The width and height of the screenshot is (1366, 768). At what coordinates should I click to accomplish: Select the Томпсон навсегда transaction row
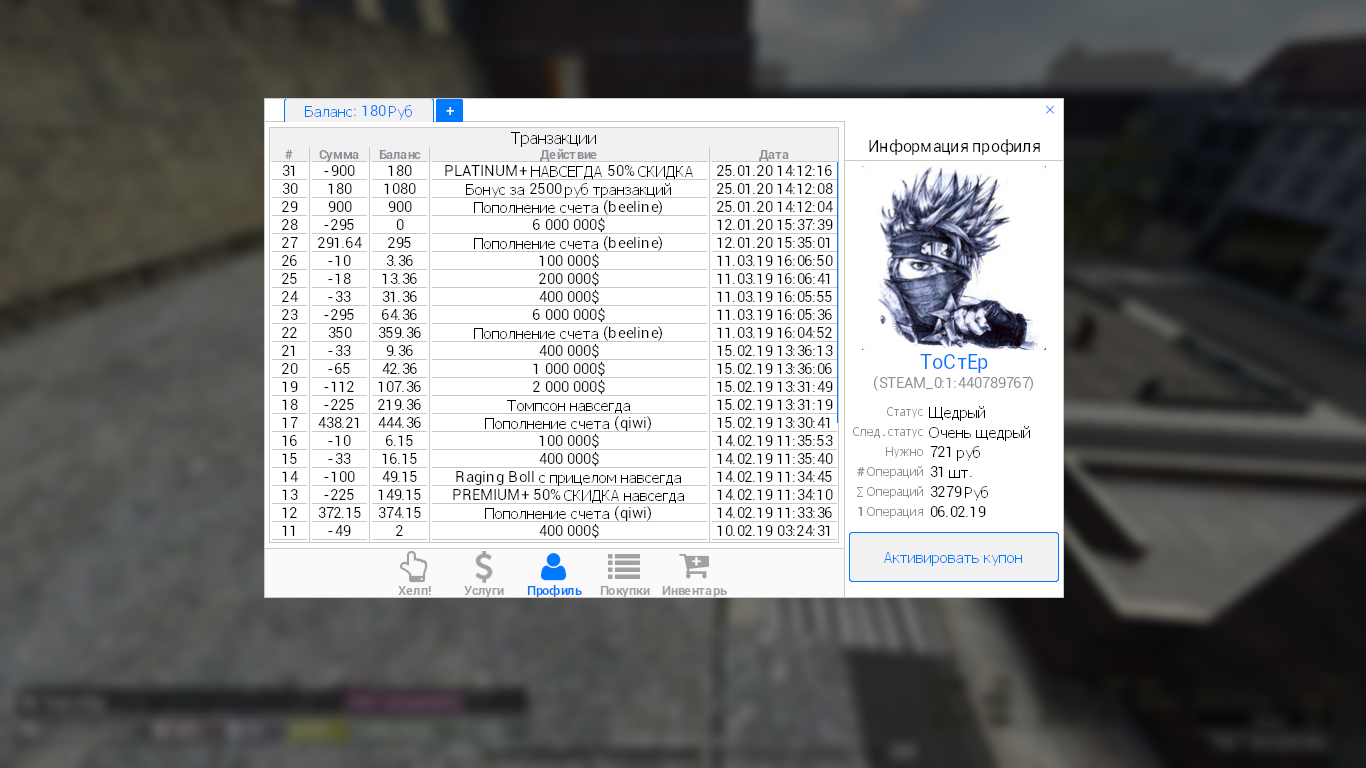coord(568,405)
